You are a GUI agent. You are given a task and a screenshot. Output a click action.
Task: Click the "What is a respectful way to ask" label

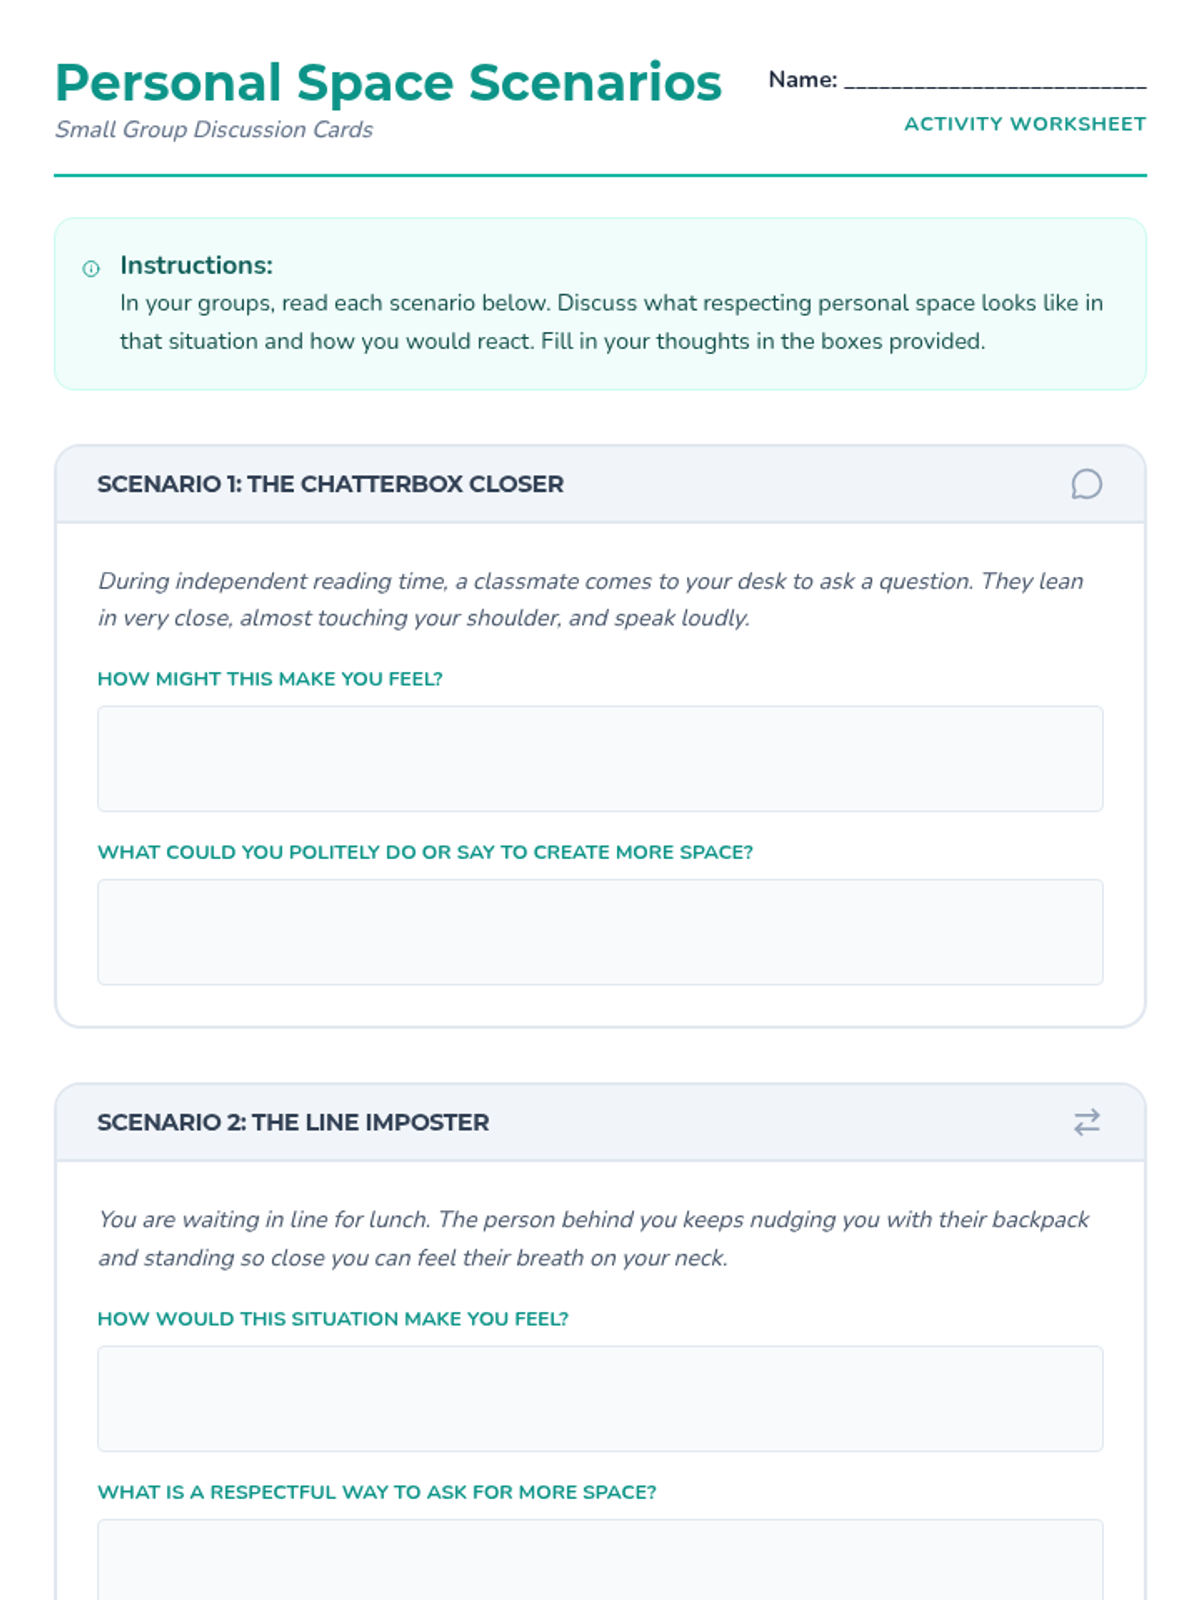[377, 1492]
